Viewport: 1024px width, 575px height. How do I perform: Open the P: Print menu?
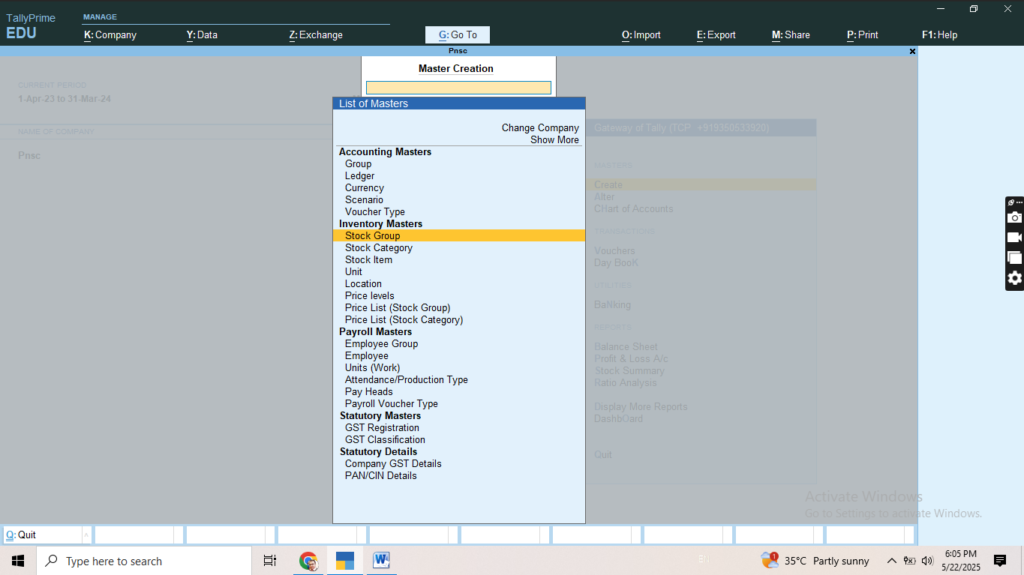pyautogui.click(x=863, y=35)
